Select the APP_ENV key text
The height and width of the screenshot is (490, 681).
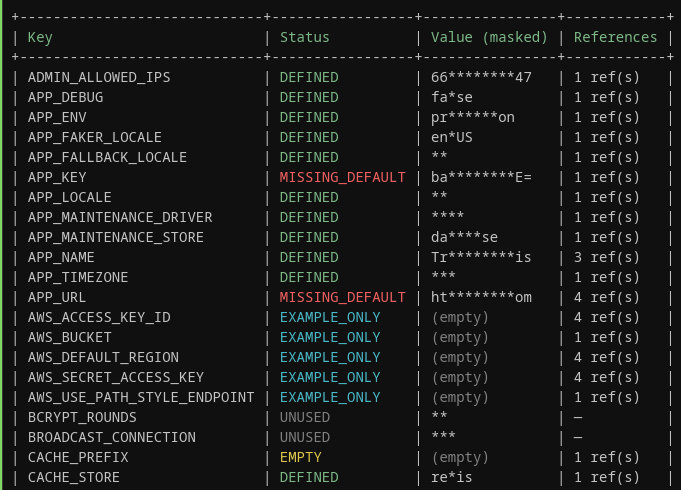click(x=57, y=117)
